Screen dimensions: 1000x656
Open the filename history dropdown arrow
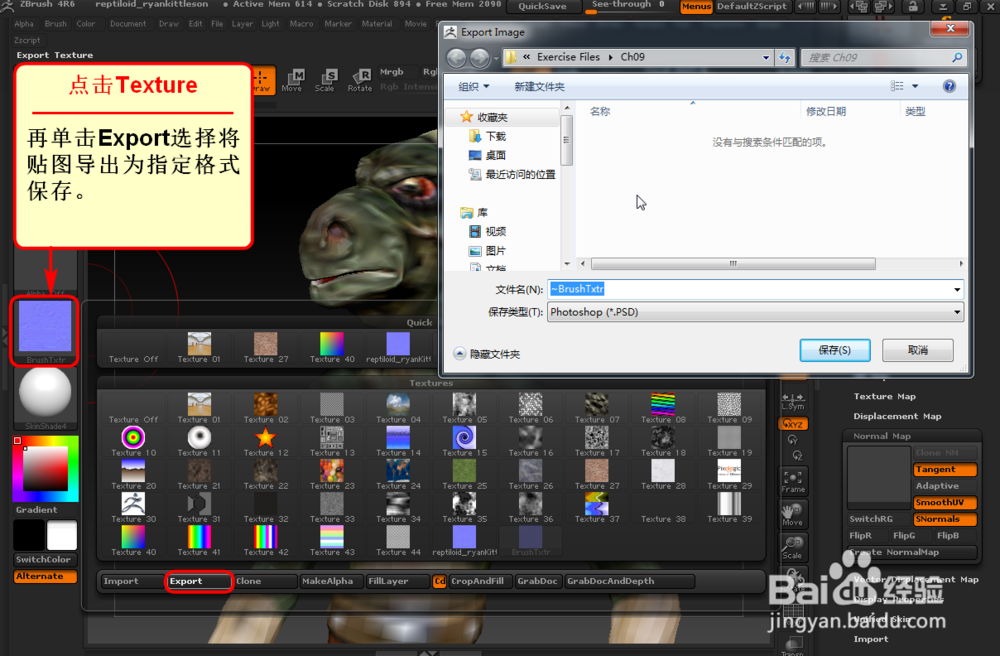click(957, 289)
